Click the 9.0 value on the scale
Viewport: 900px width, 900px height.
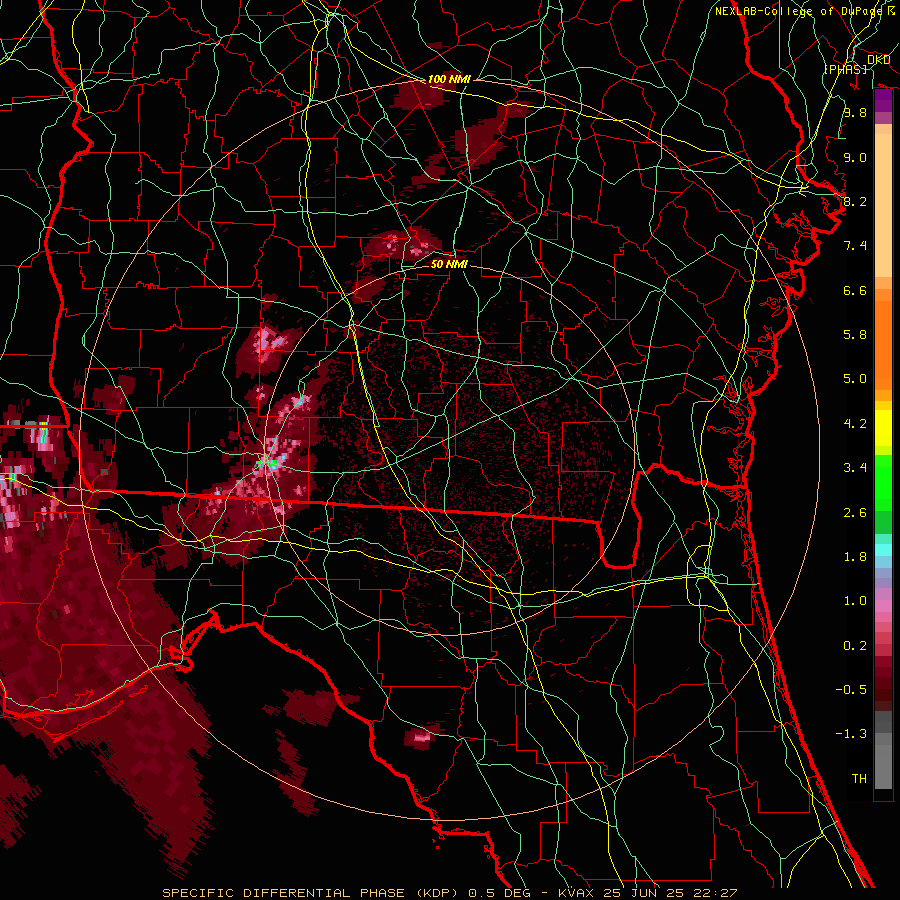[855, 157]
